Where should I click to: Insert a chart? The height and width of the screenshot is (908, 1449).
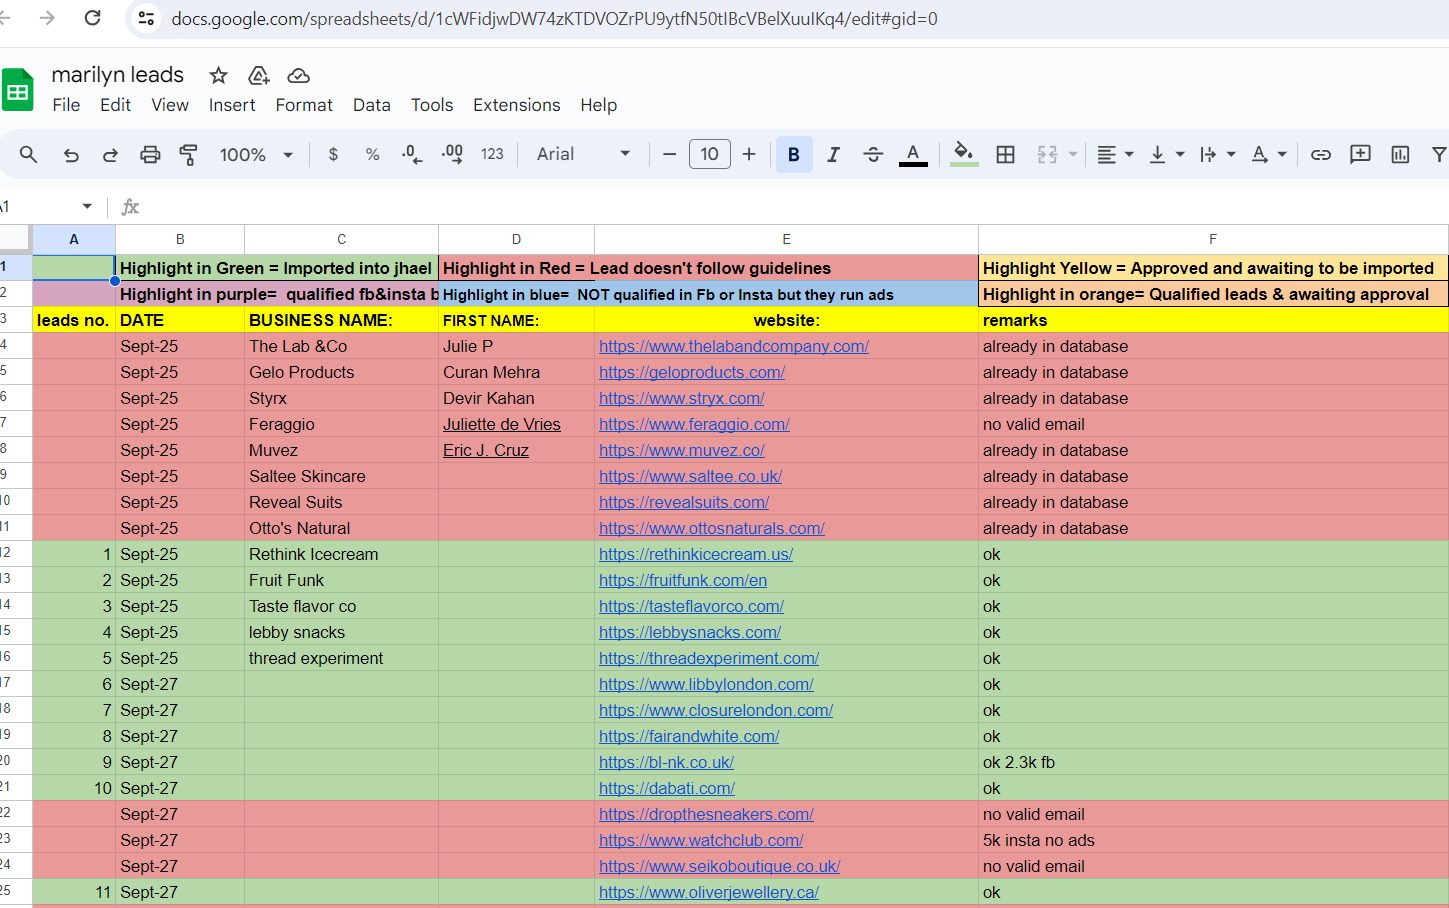point(1400,154)
